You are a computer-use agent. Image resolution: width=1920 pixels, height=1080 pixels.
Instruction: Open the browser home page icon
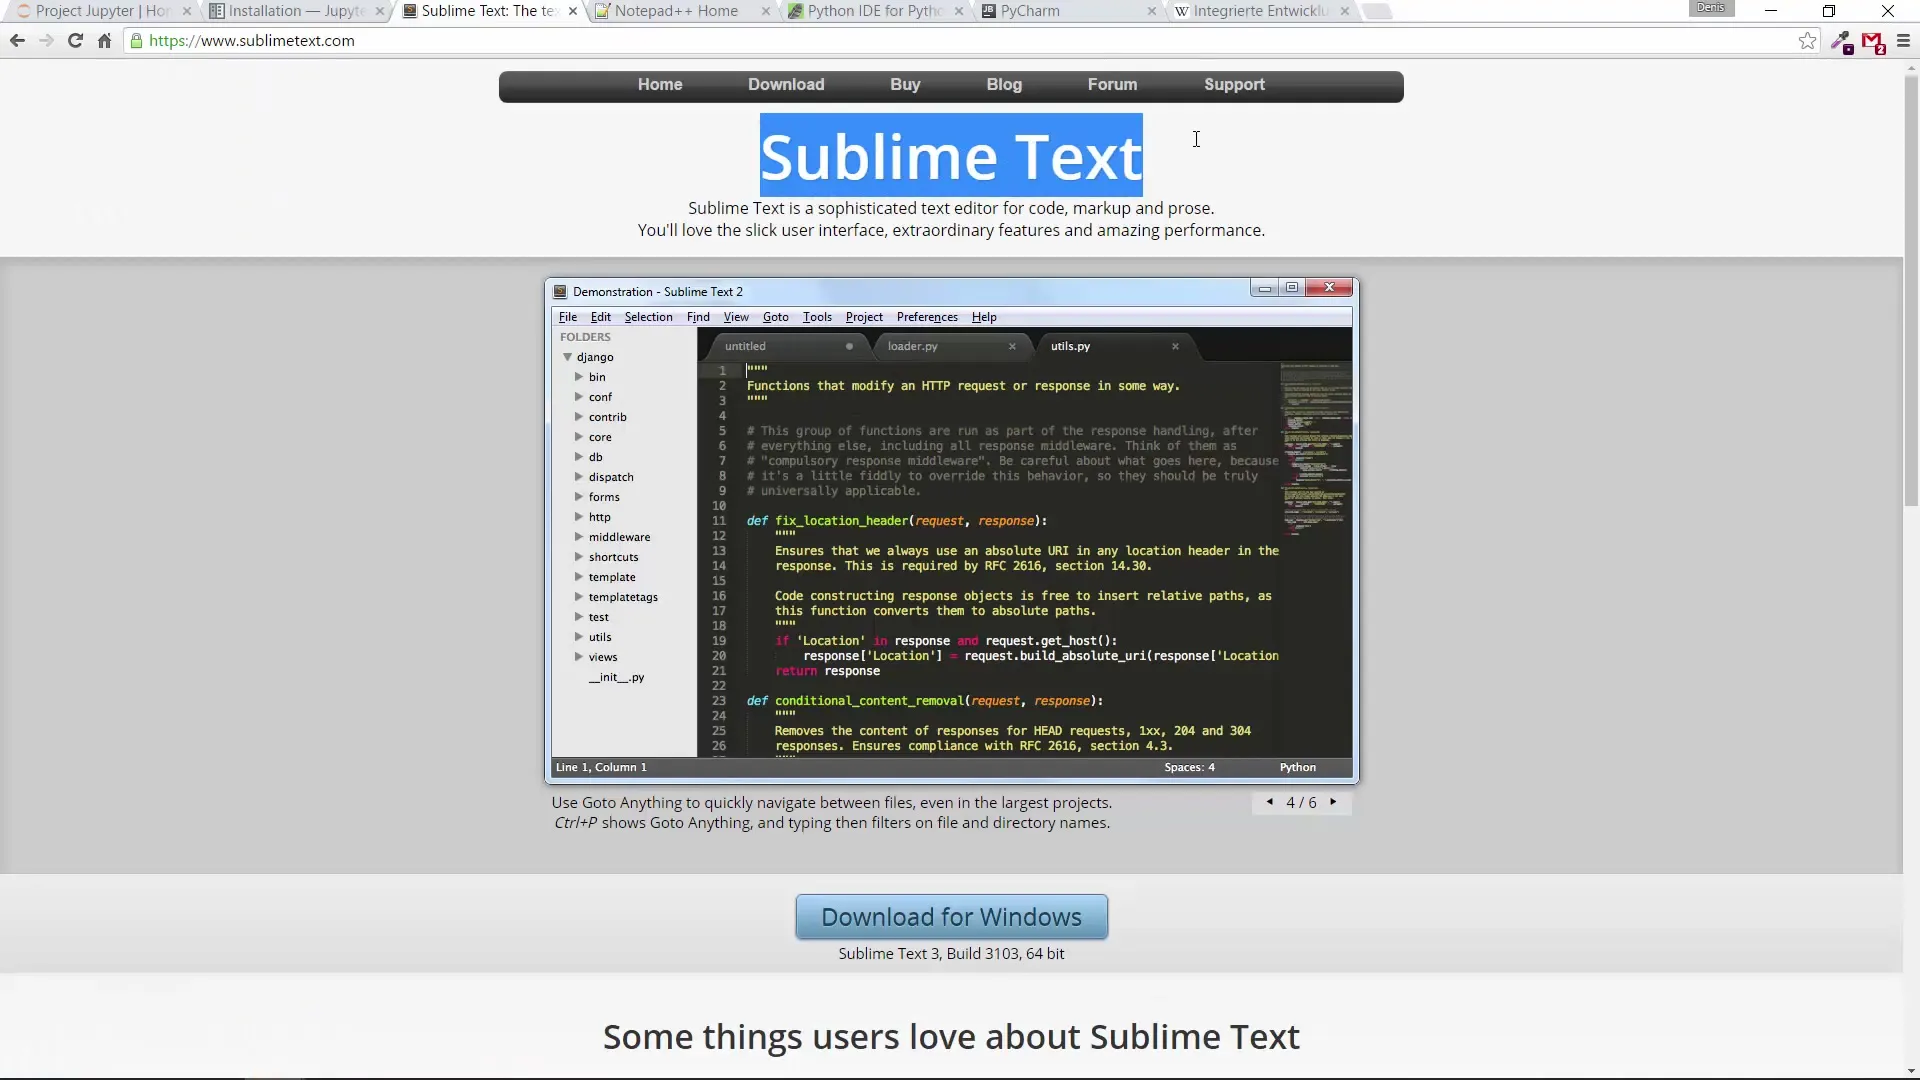click(x=104, y=41)
